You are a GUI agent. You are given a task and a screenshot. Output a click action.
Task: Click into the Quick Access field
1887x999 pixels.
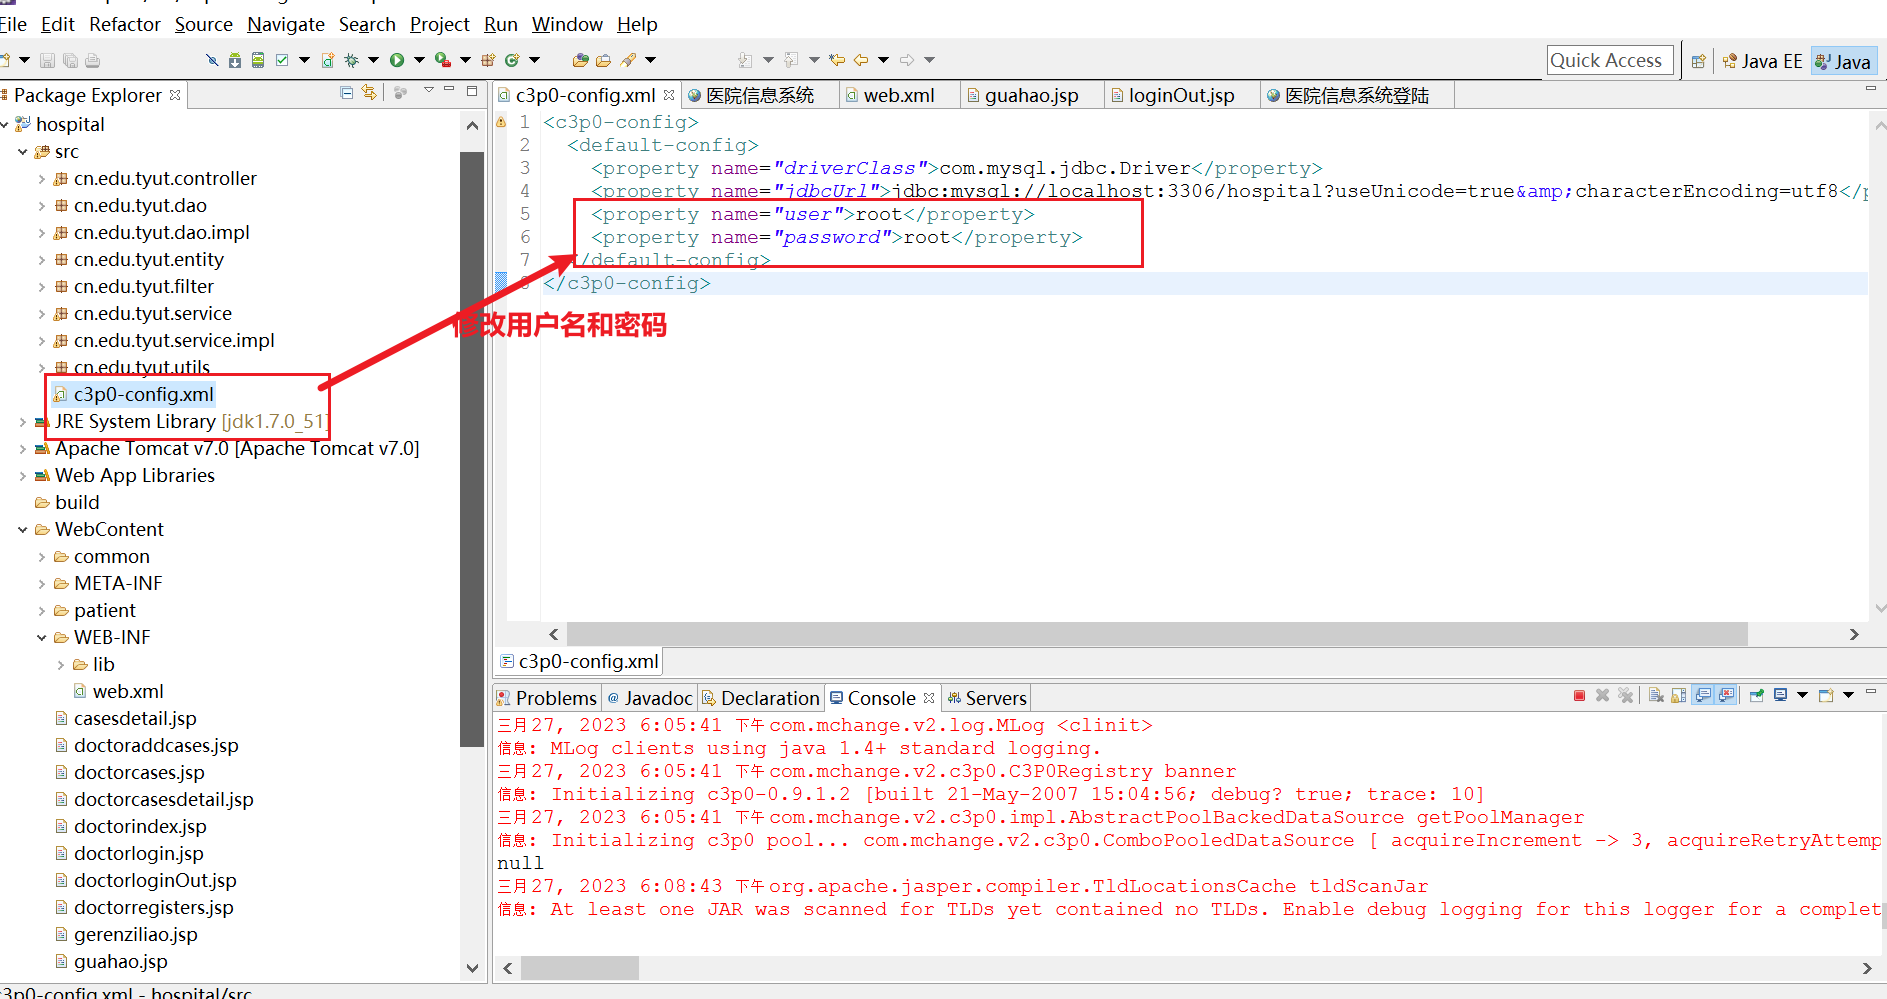pyautogui.click(x=1609, y=61)
